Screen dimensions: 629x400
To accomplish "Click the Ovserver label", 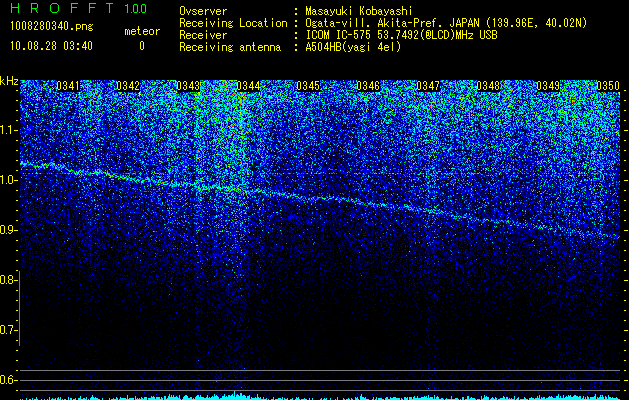I will click(203, 11).
